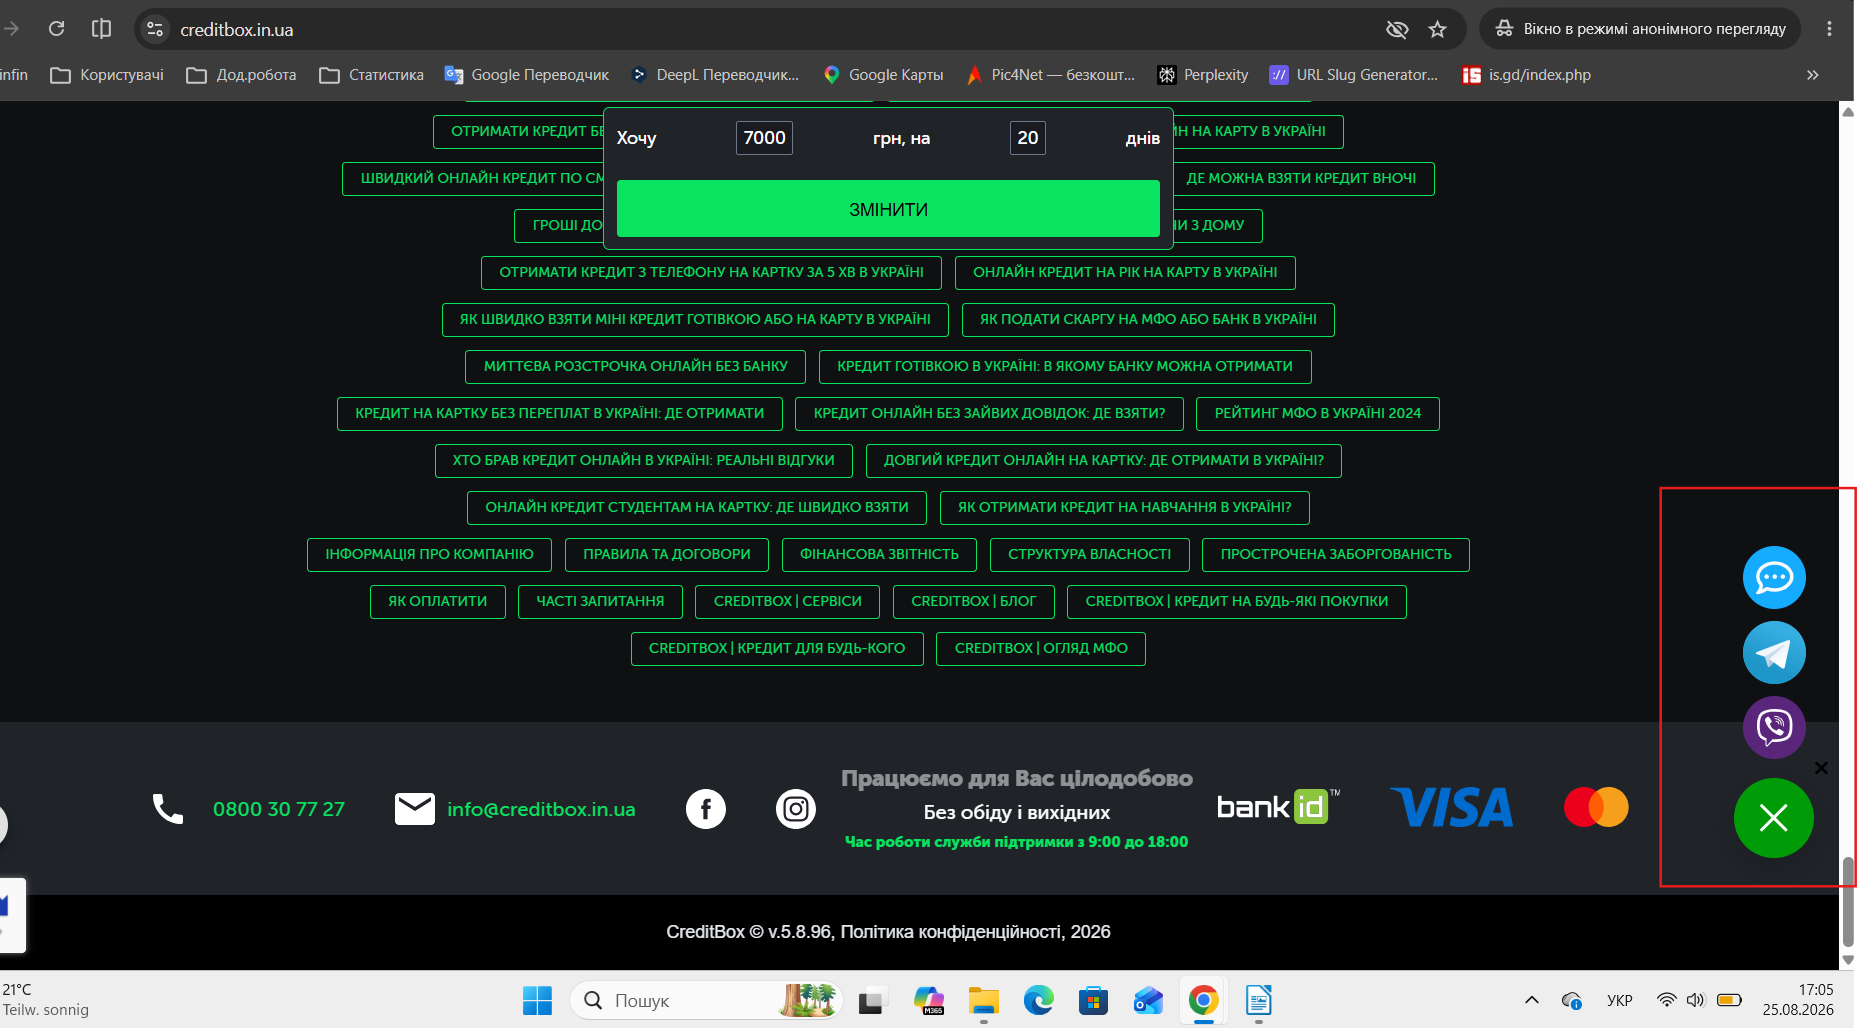Open CREDITBOX | БЛОГ link
Viewport: 1857px width, 1028px height.
(974, 602)
